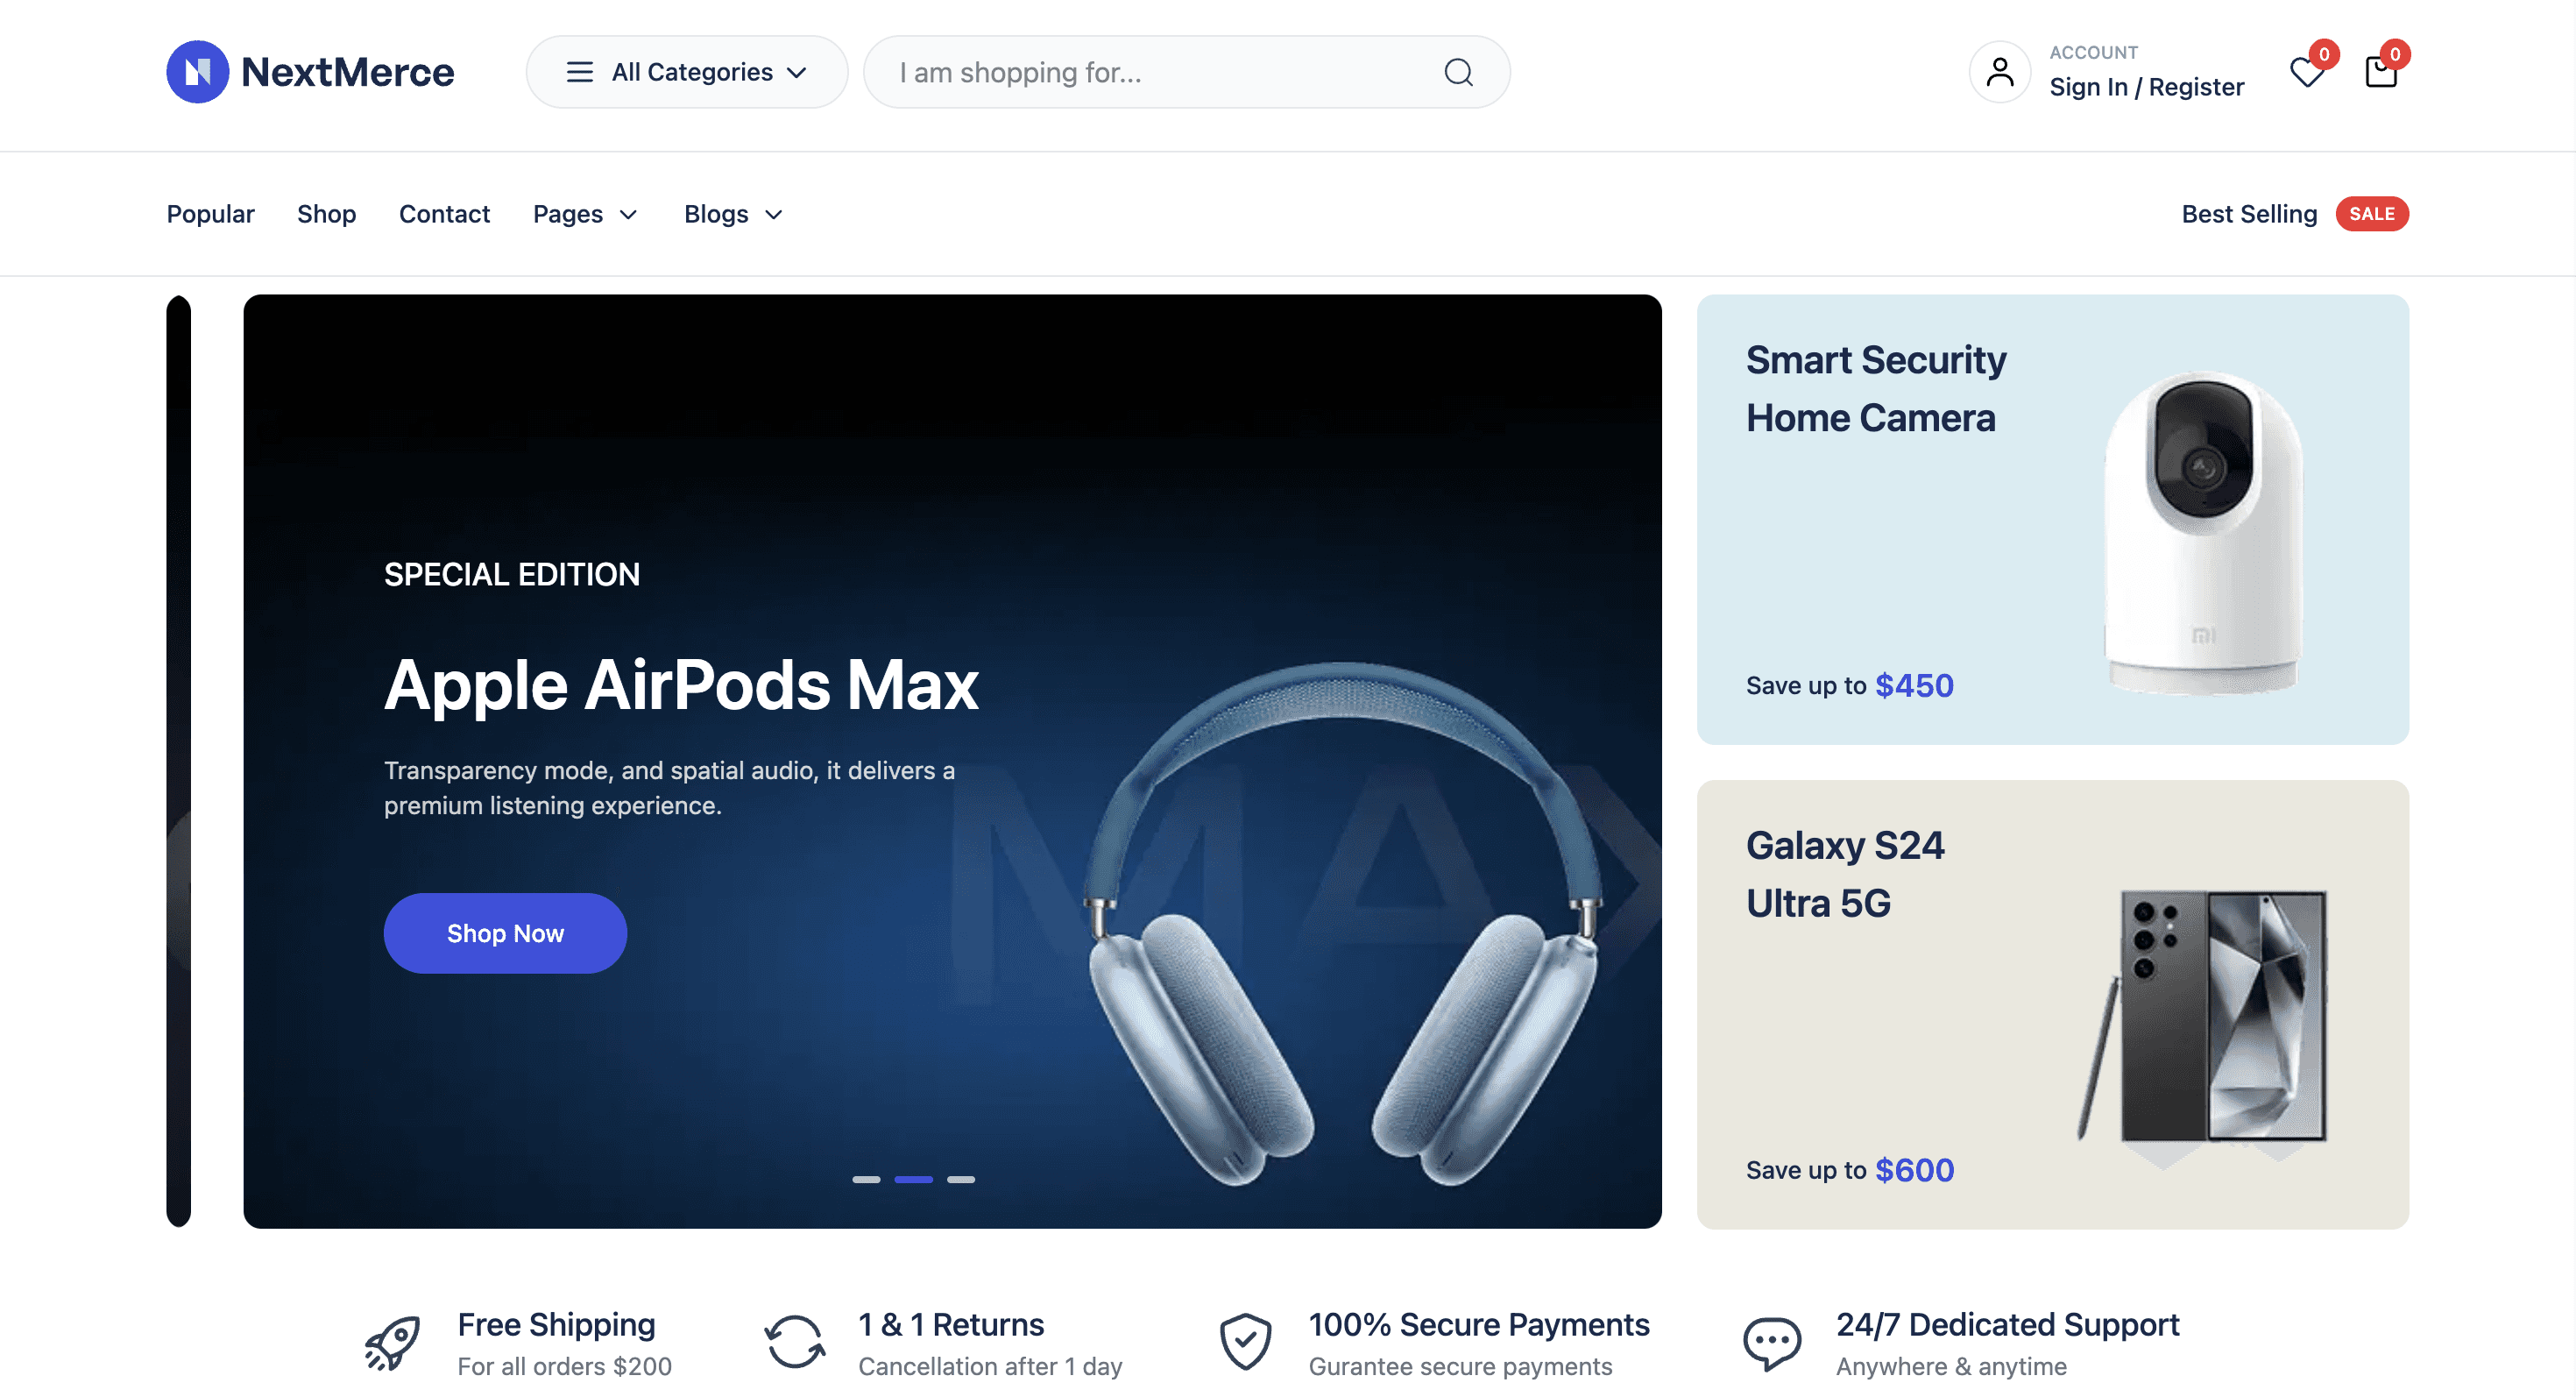Click the Returns refresh arrows icon

pos(794,1342)
